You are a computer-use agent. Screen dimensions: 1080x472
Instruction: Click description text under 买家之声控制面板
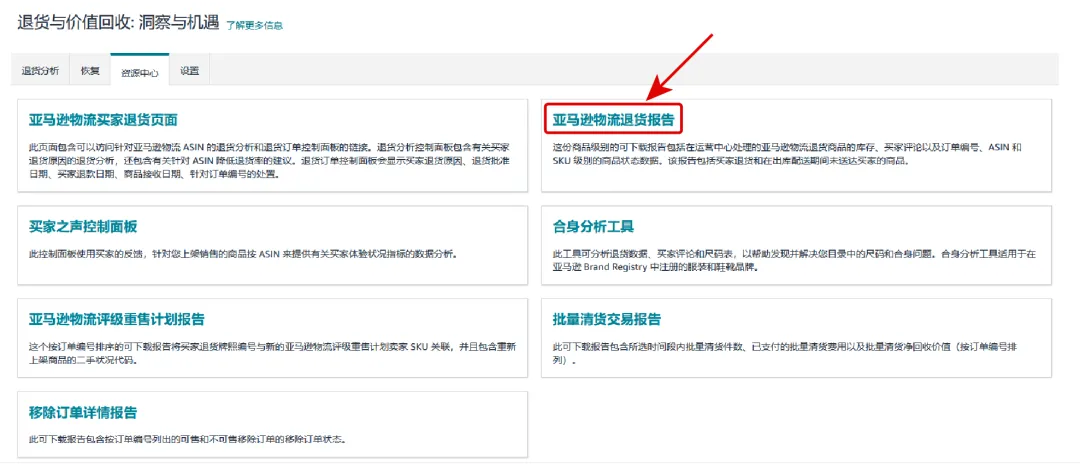coord(242,254)
